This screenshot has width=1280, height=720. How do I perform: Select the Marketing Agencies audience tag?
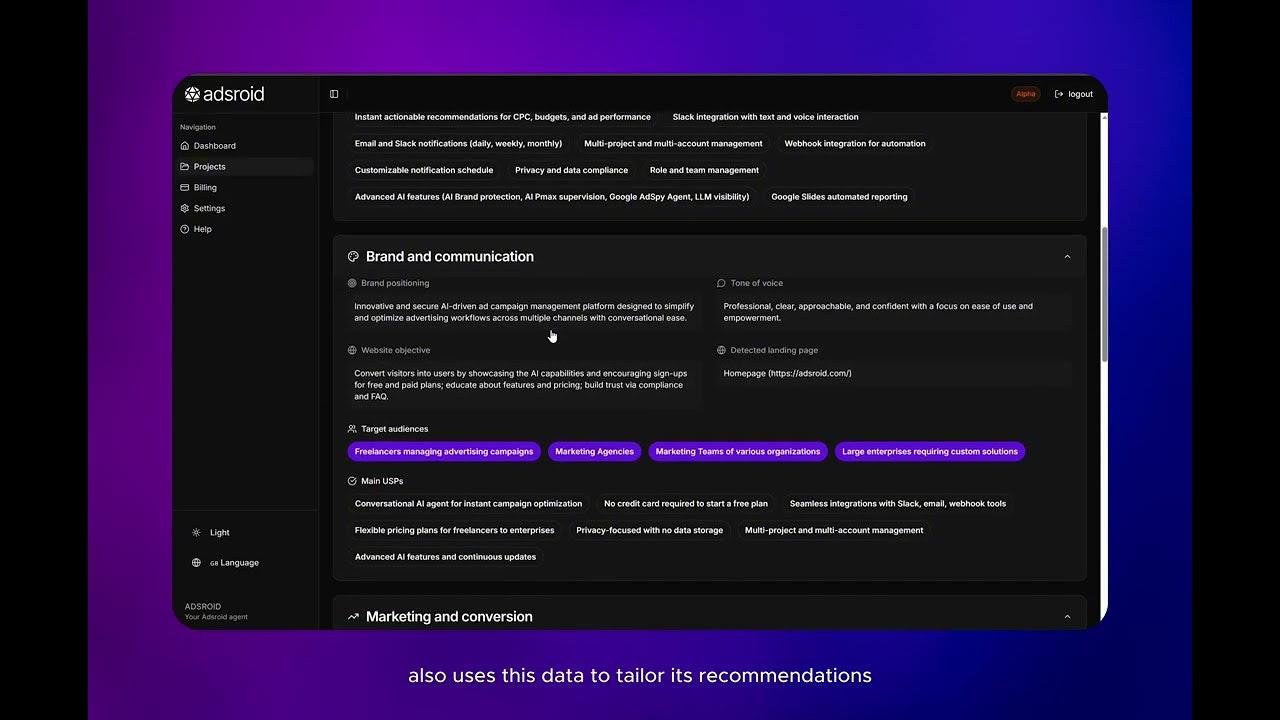[x=595, y=452]
